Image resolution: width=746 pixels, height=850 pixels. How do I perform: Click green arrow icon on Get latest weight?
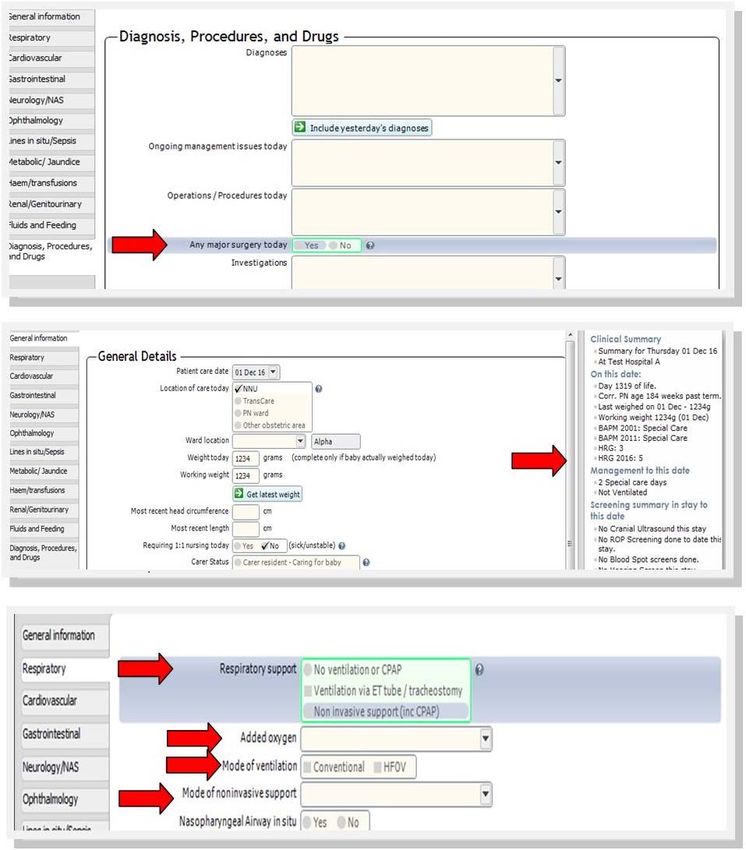[239, 494]
